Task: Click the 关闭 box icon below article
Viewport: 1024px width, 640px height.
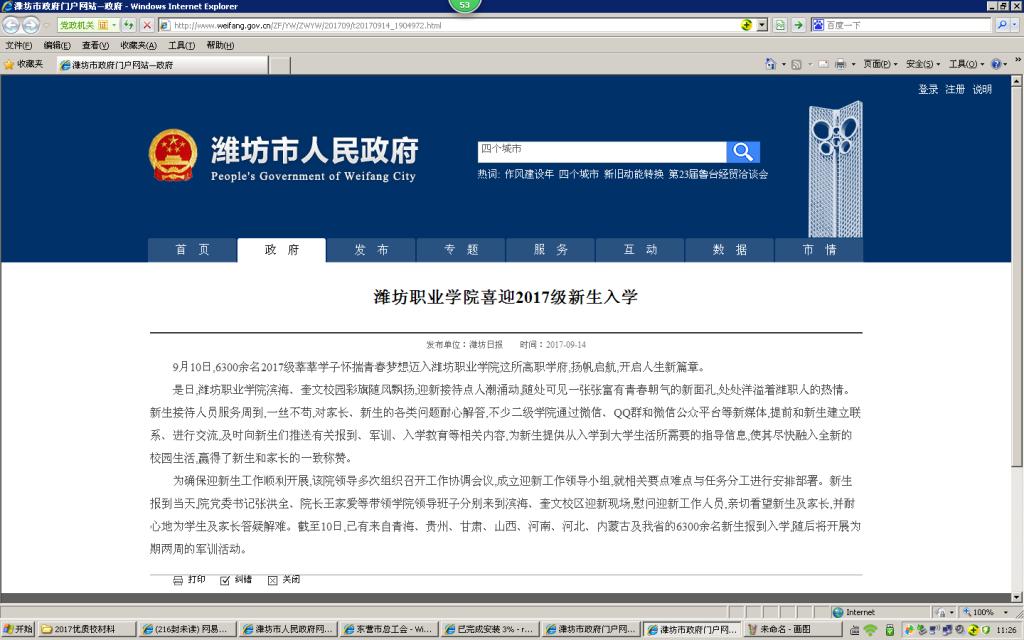Action: [x=272, y=580]
